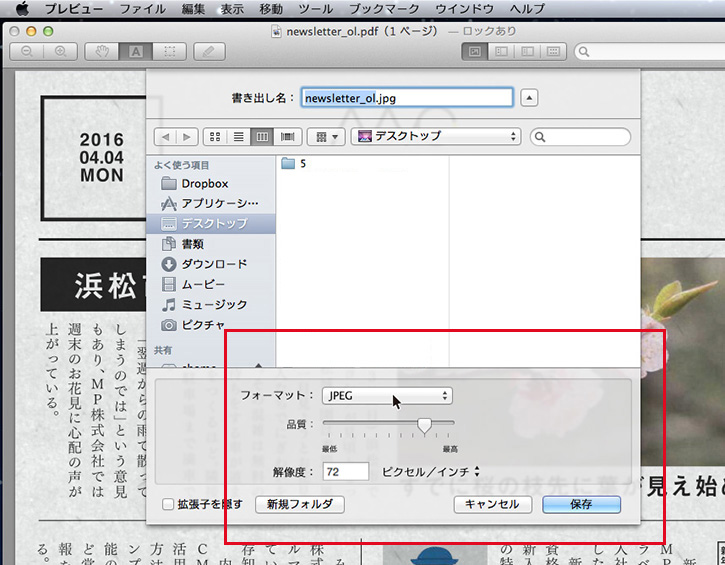Click the back navigation arrow in save dialog
Viewport: 725px width, 565px height.
click(166, 136)
